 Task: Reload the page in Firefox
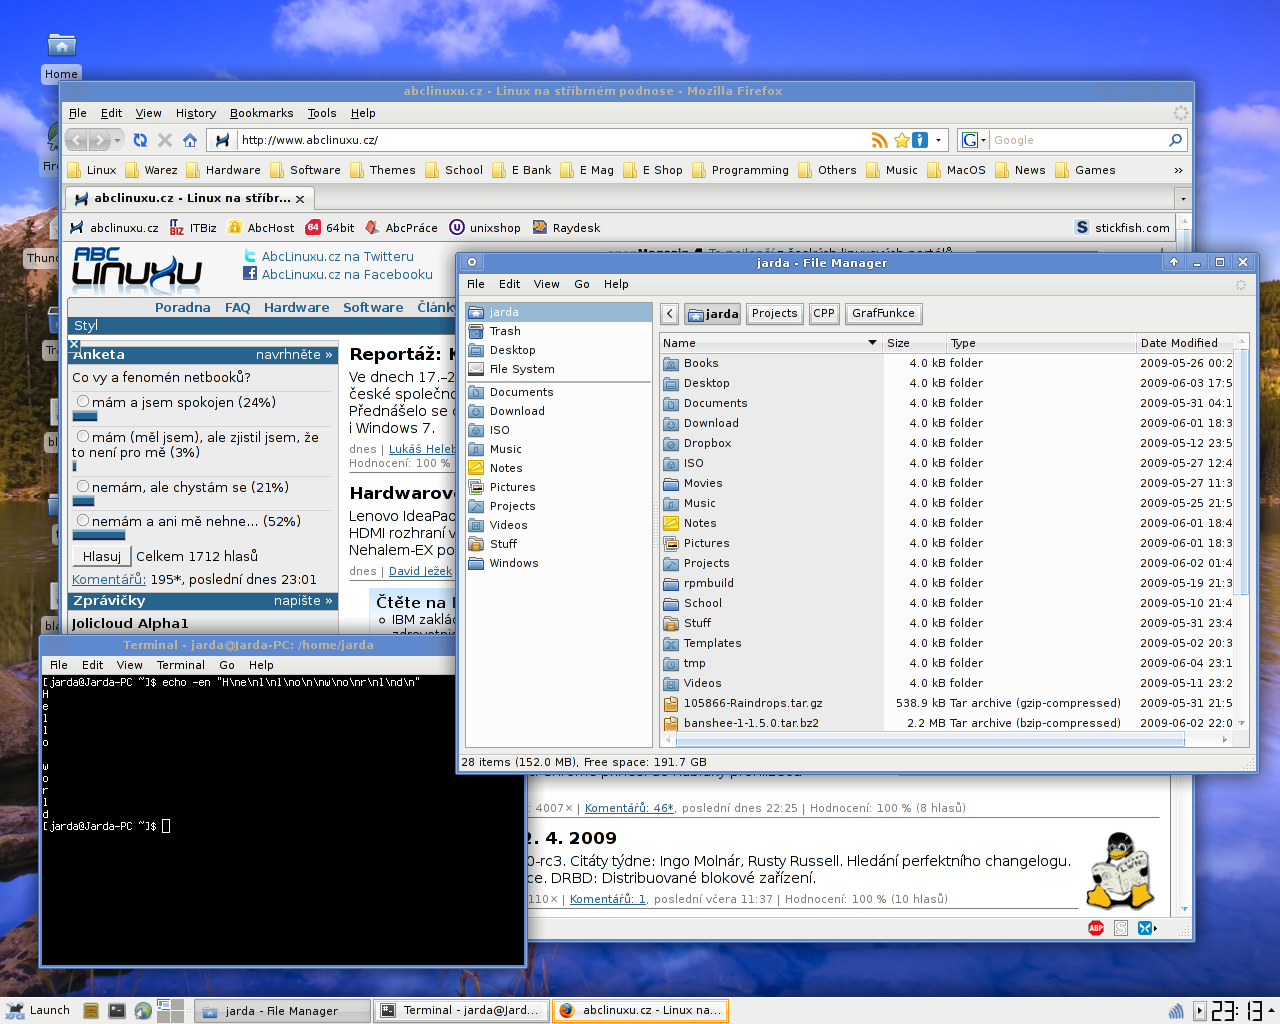pos(140,140)
